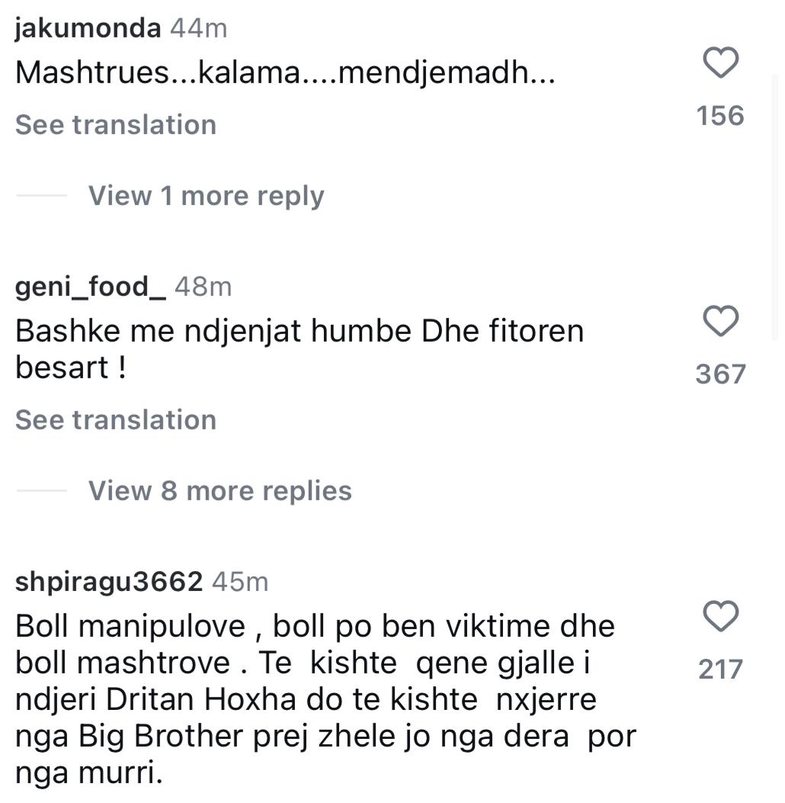Translate the geni_food_ comment
785x803 pixels.
pos(115,419)
